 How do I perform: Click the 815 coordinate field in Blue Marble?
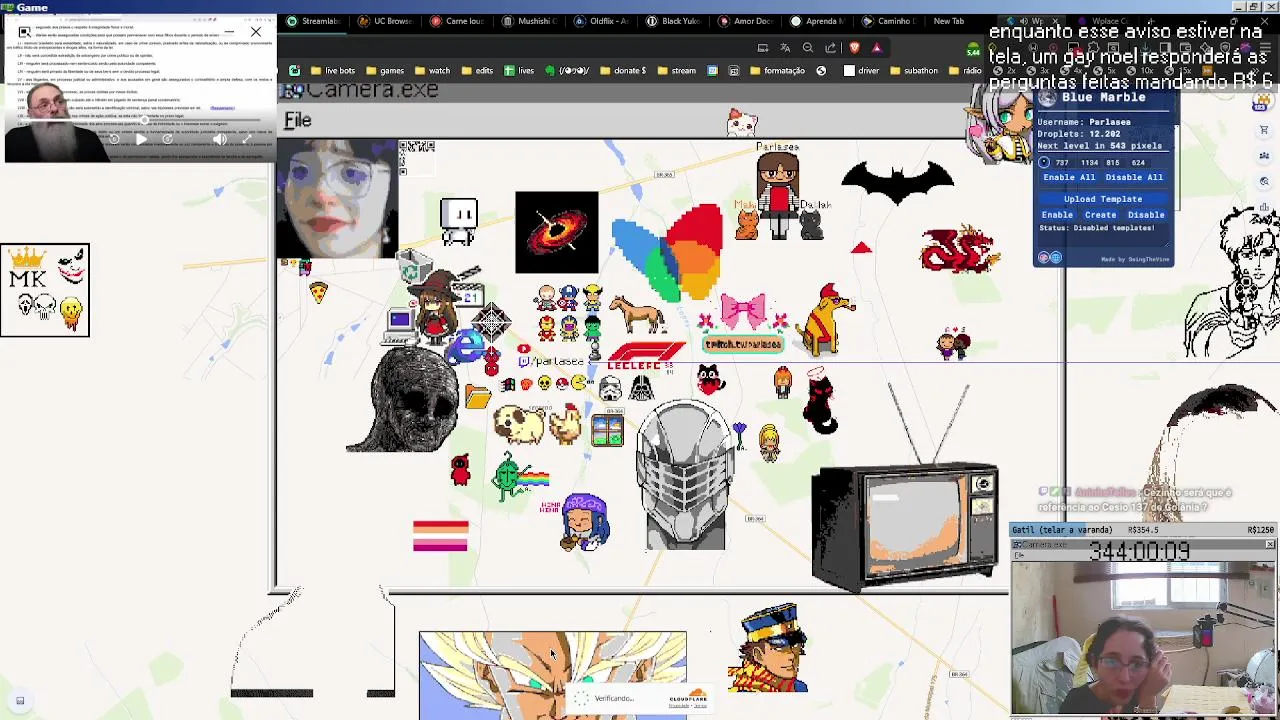tap(1113, 162)
